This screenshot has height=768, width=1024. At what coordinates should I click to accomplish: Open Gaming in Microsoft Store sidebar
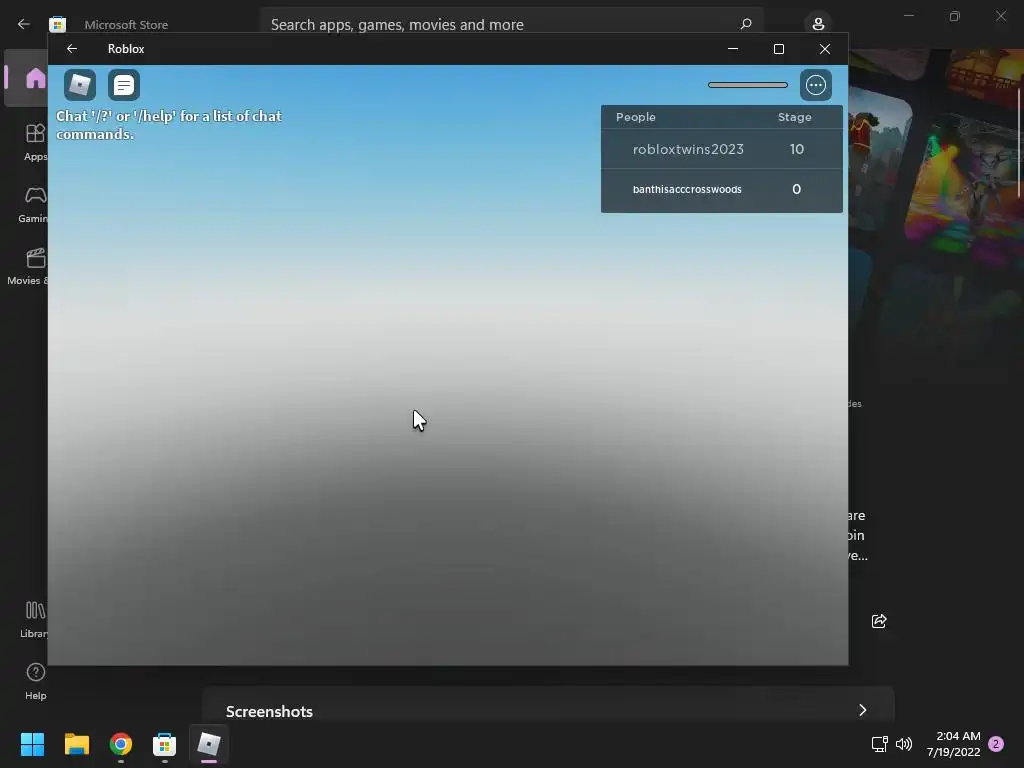tap(34, 204)
